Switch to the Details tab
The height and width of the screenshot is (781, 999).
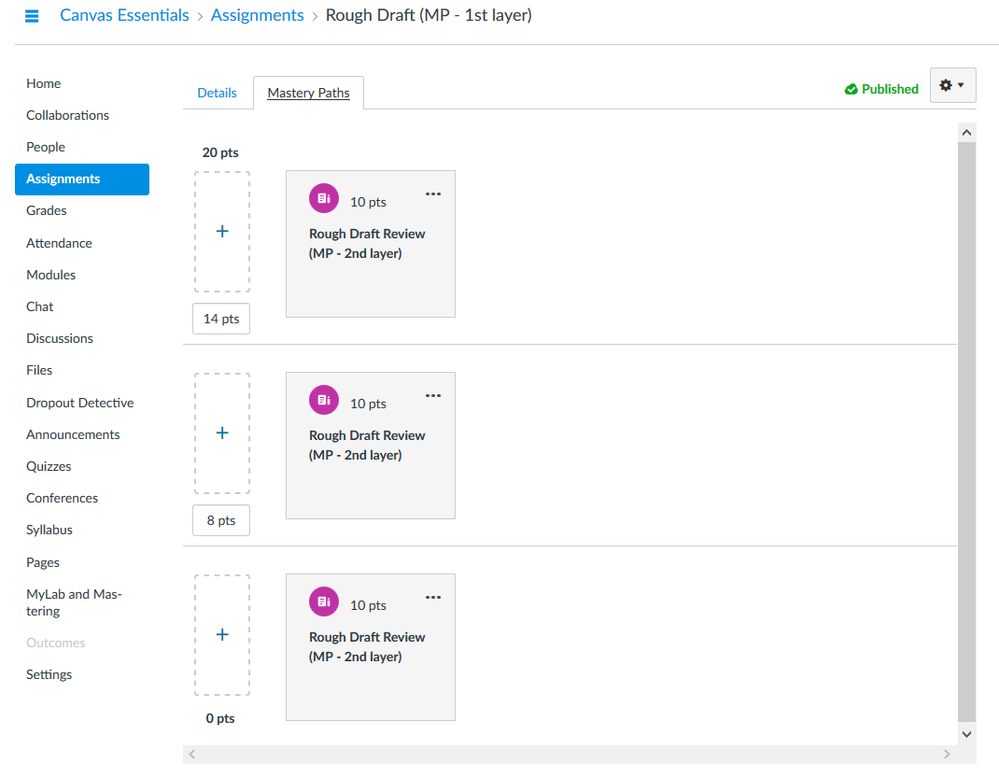point(217,93)
